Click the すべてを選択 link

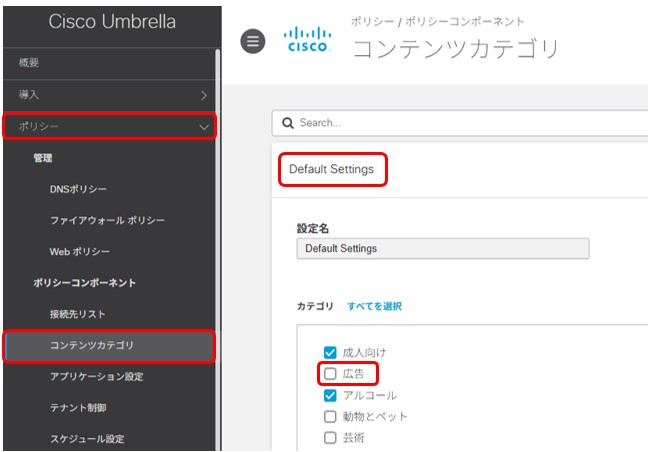pos(375,306)
